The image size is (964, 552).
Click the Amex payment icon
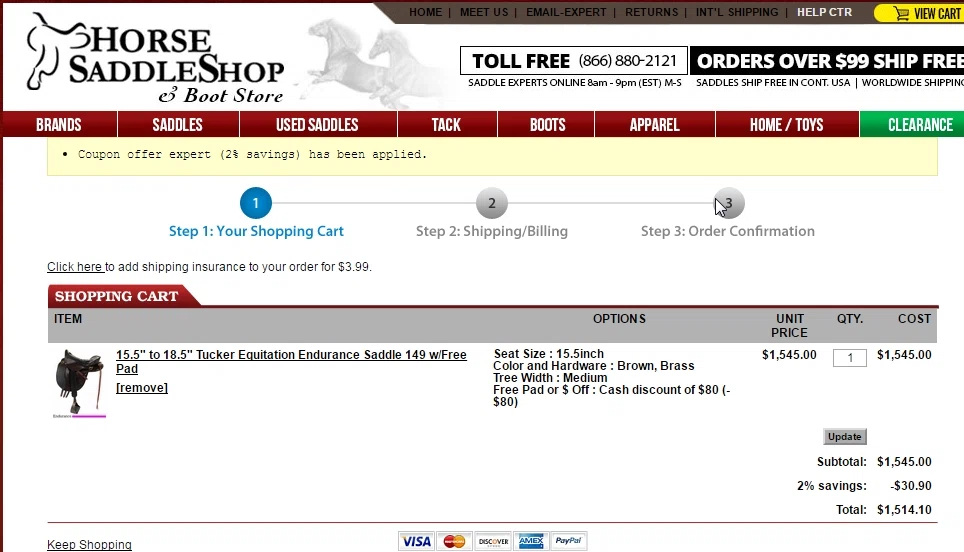pyautogui.click(x=531, y=541)
